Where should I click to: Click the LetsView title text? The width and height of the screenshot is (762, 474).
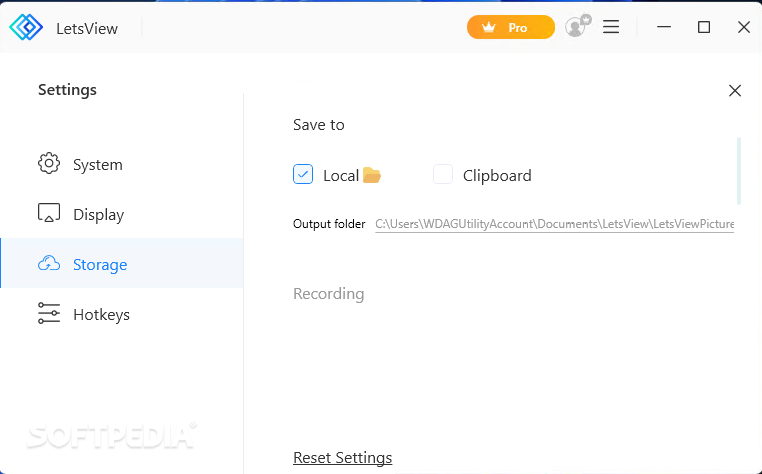pos(87,29)
